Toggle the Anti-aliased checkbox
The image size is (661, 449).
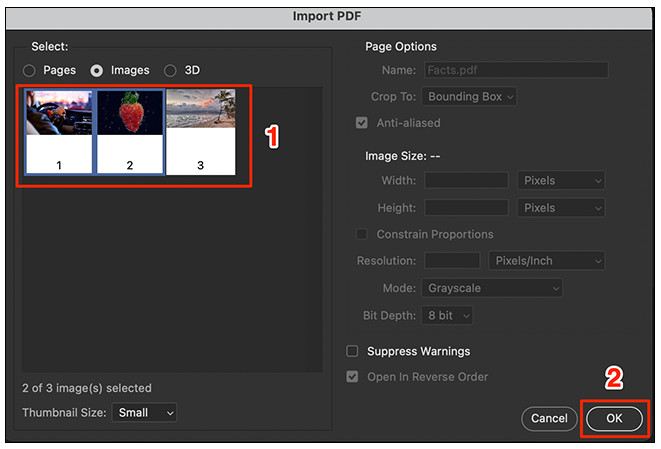tap(362, 123)
